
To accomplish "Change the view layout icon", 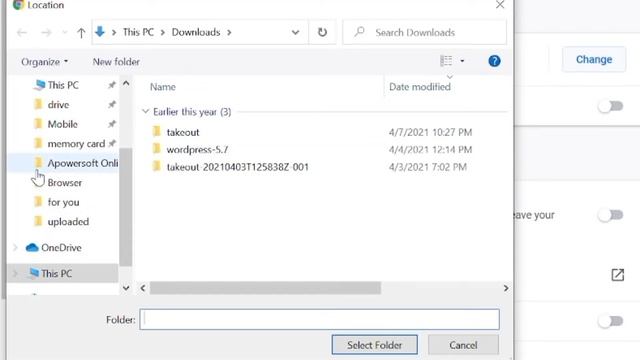I will pyautogui.click(x=446, y=61).
